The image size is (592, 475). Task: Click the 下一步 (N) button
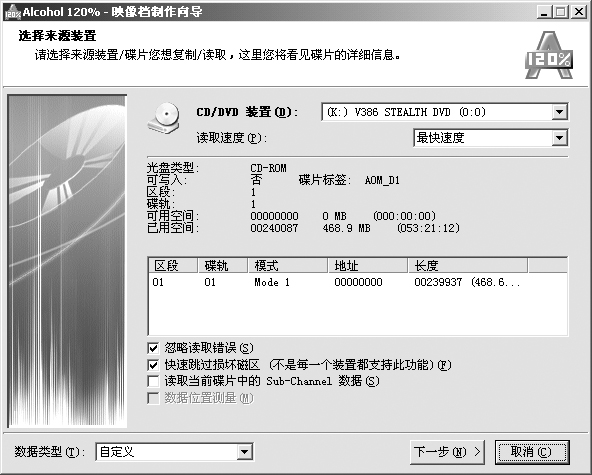point(447,452)
